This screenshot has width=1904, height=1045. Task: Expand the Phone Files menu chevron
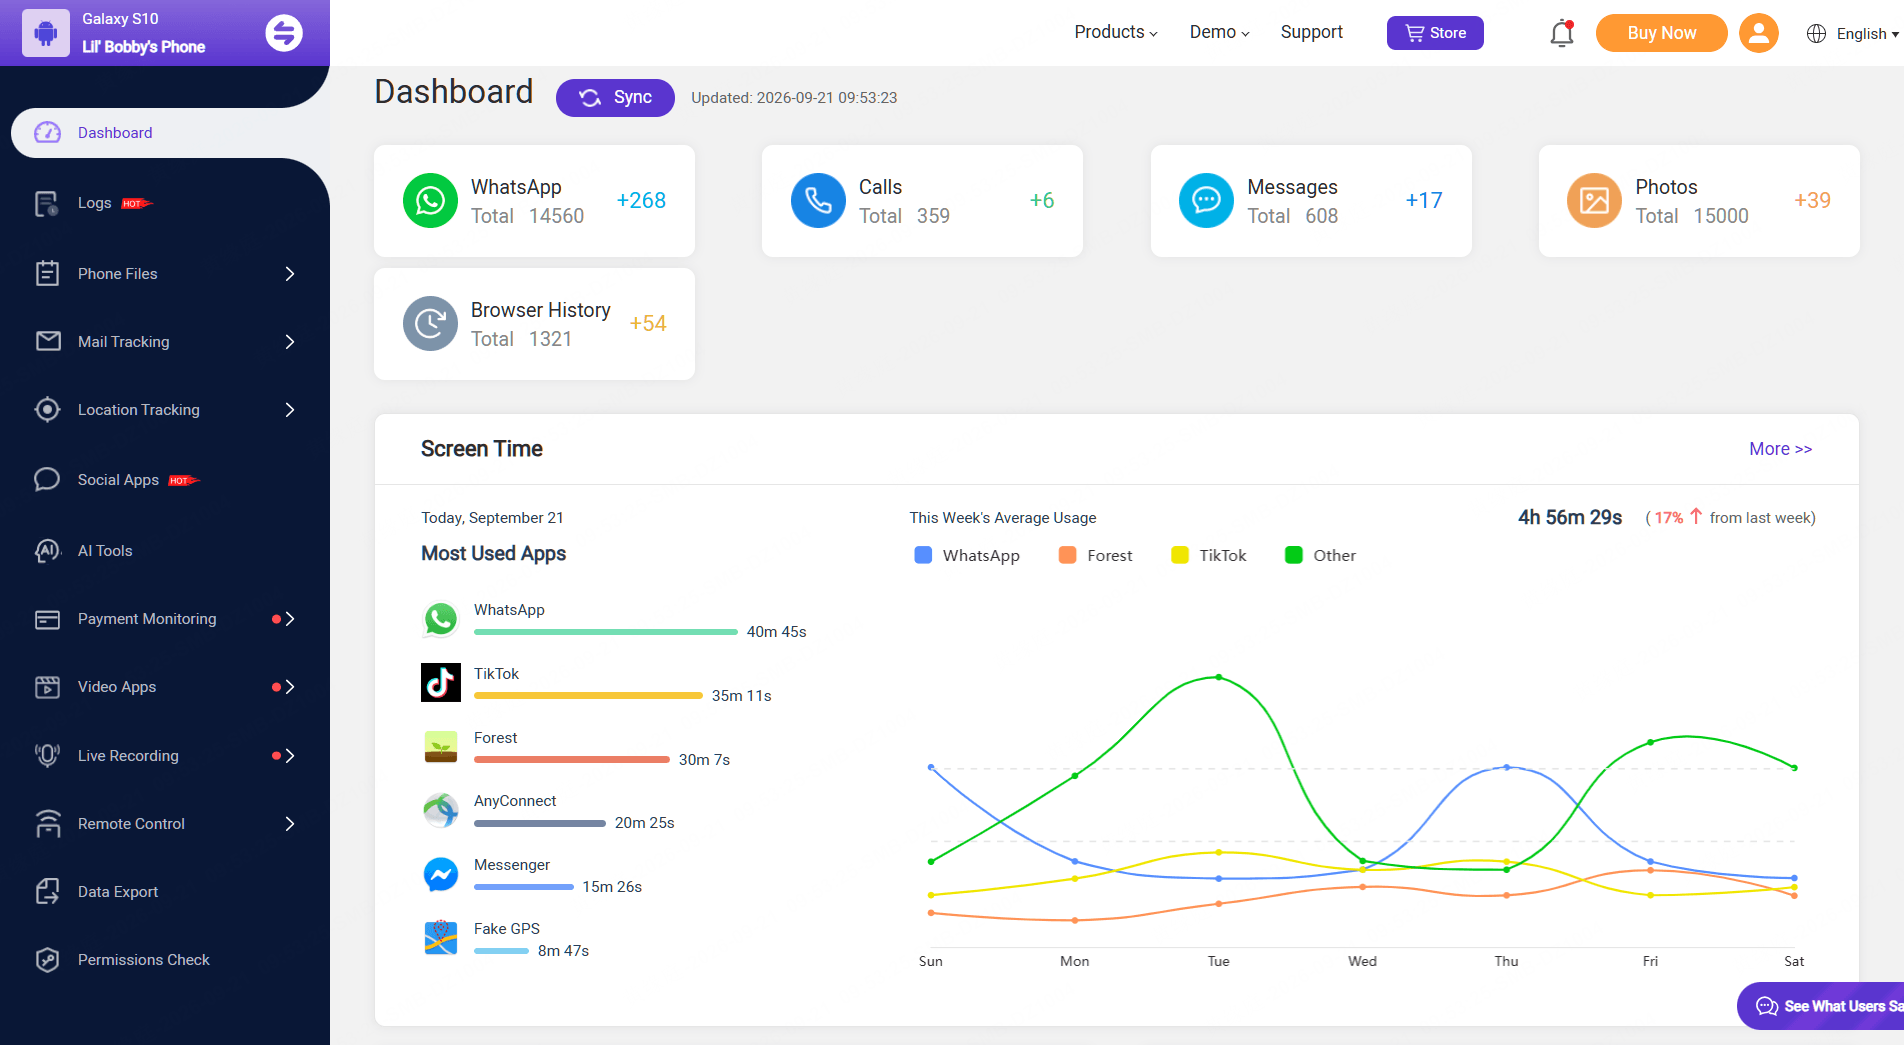pyautogui.click(x=290, y=273)
